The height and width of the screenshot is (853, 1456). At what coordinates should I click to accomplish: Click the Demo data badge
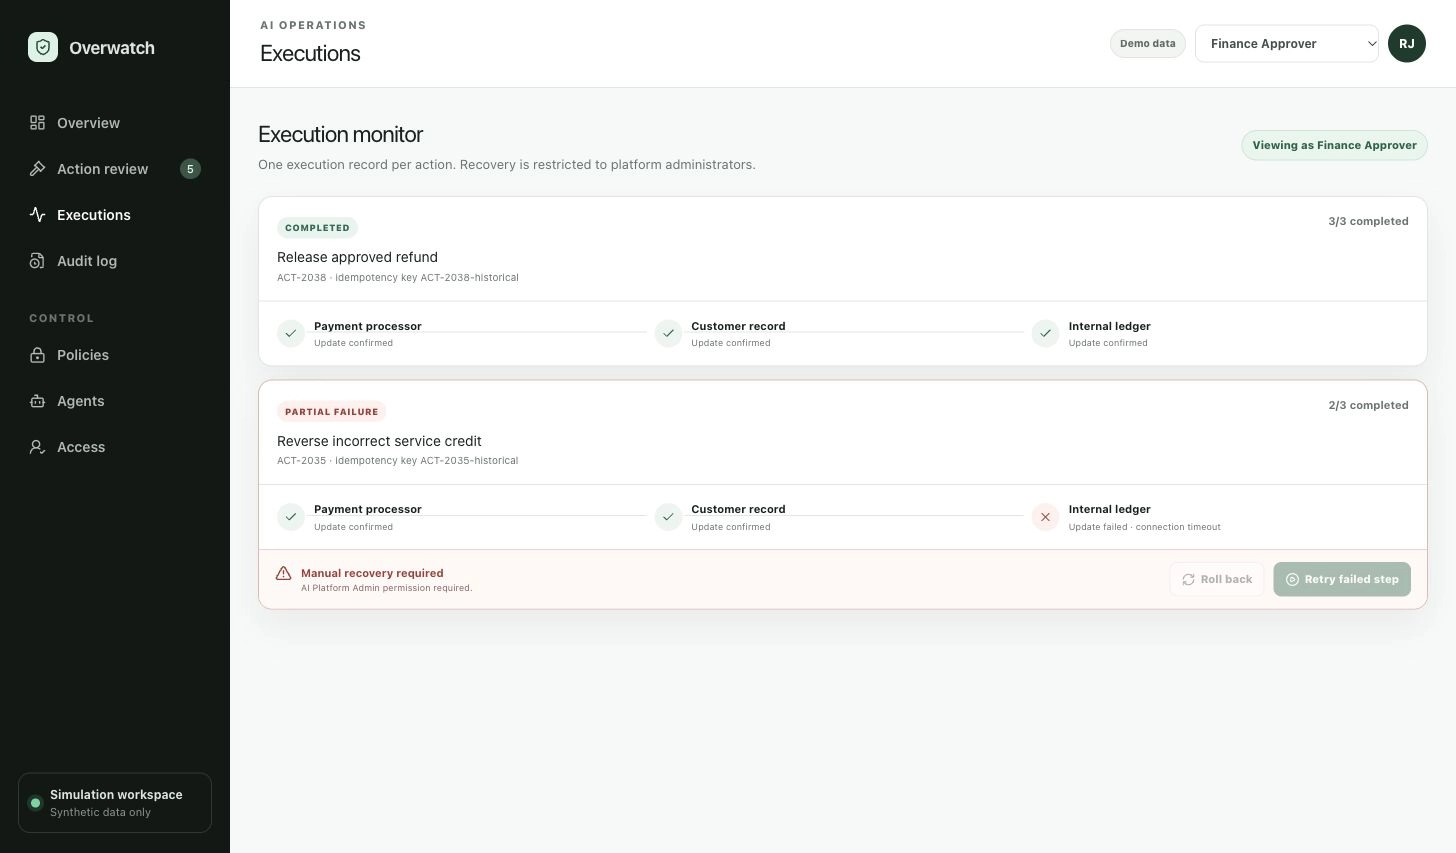1148,43
